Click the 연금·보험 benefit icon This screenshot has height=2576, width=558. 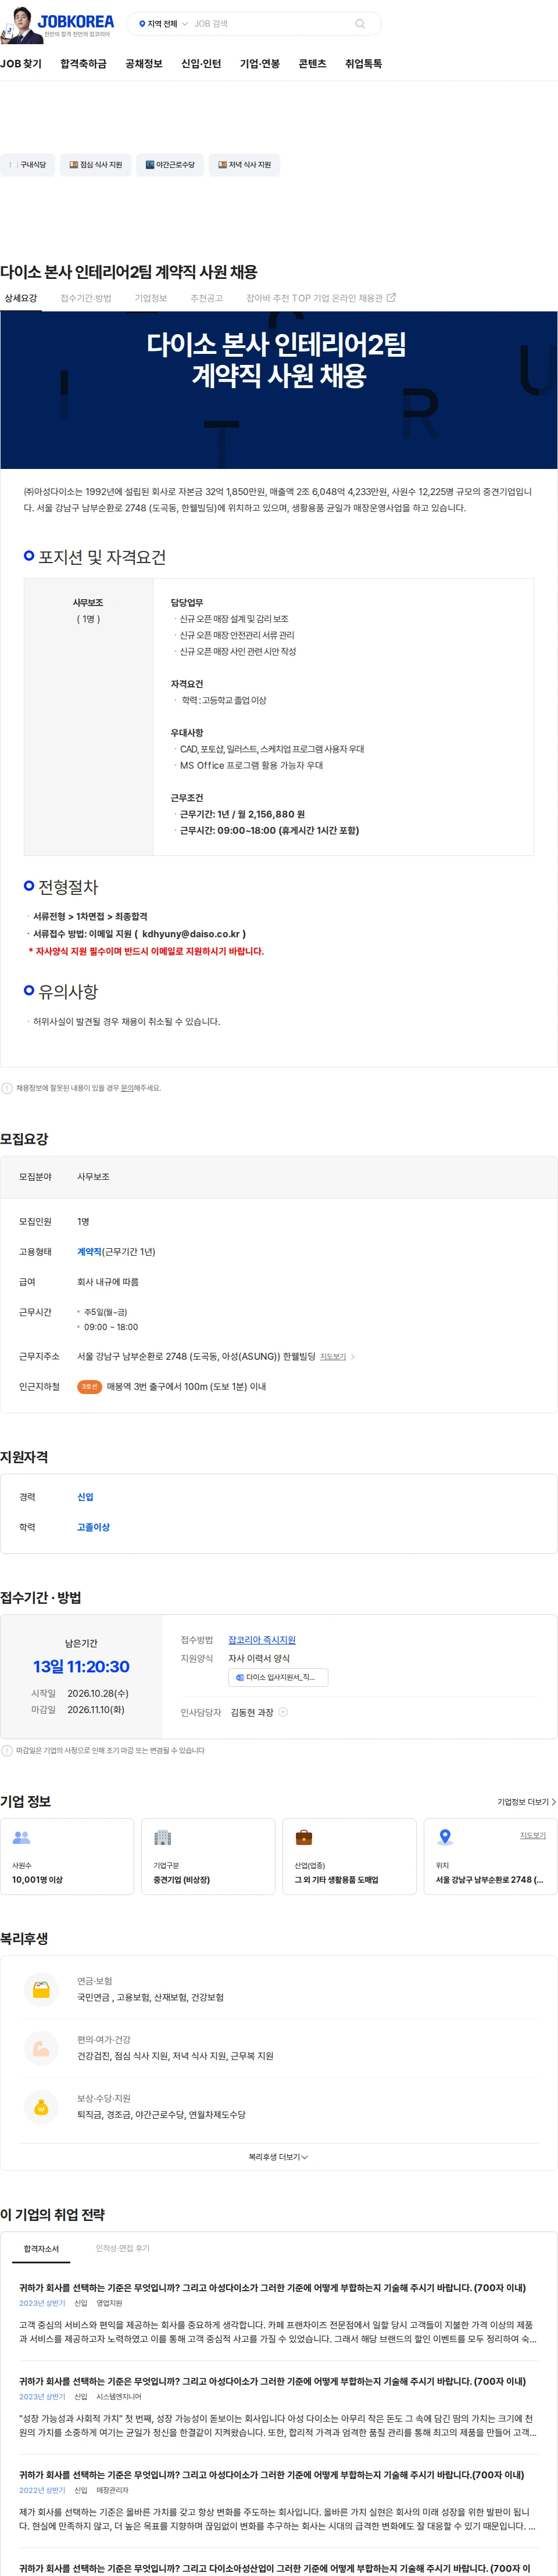point(41,1989)
